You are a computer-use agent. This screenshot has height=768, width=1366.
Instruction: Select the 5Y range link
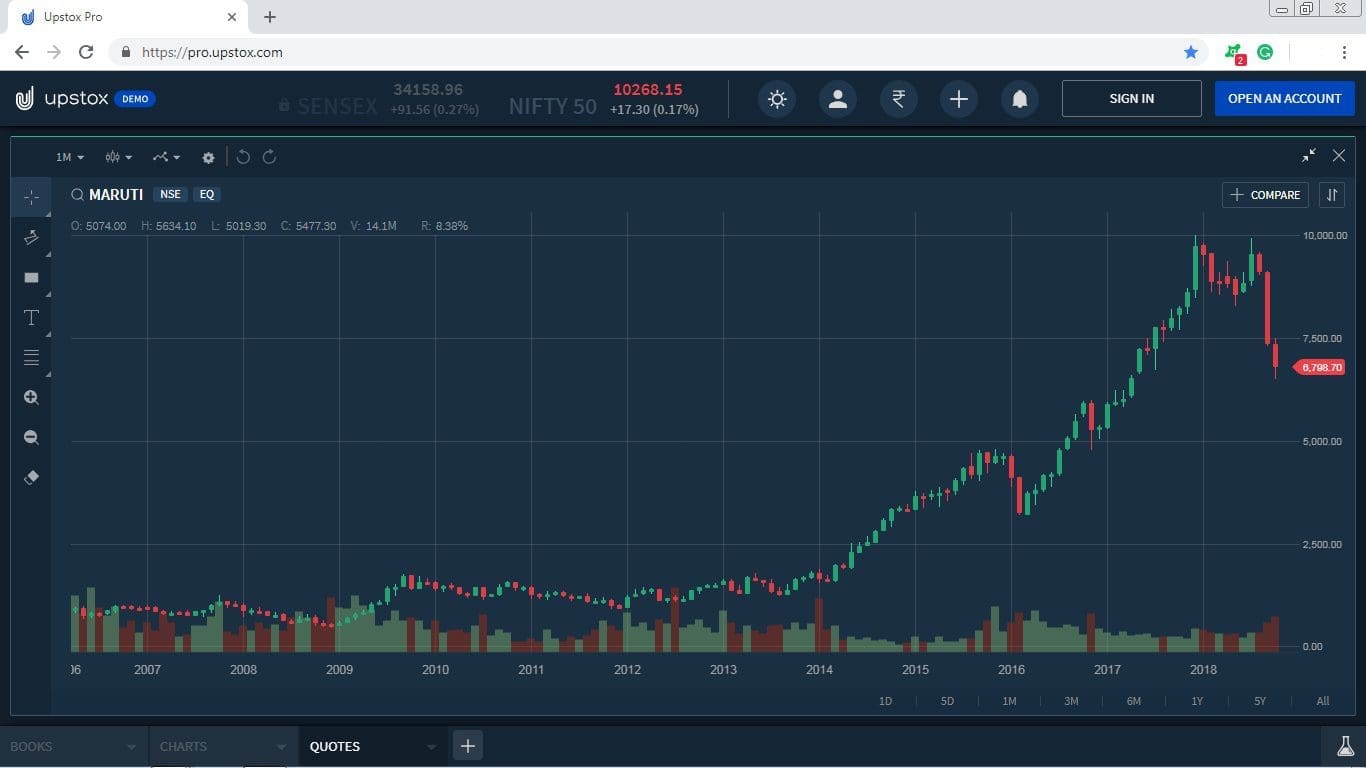pos(1259,701)
